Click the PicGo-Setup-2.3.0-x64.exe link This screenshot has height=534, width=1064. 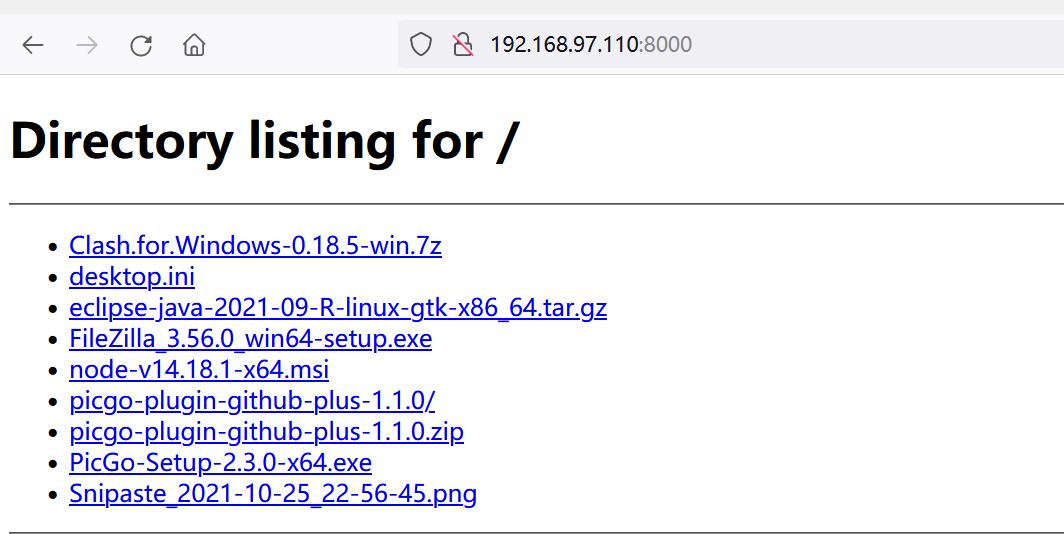click(x=220, y=462)
